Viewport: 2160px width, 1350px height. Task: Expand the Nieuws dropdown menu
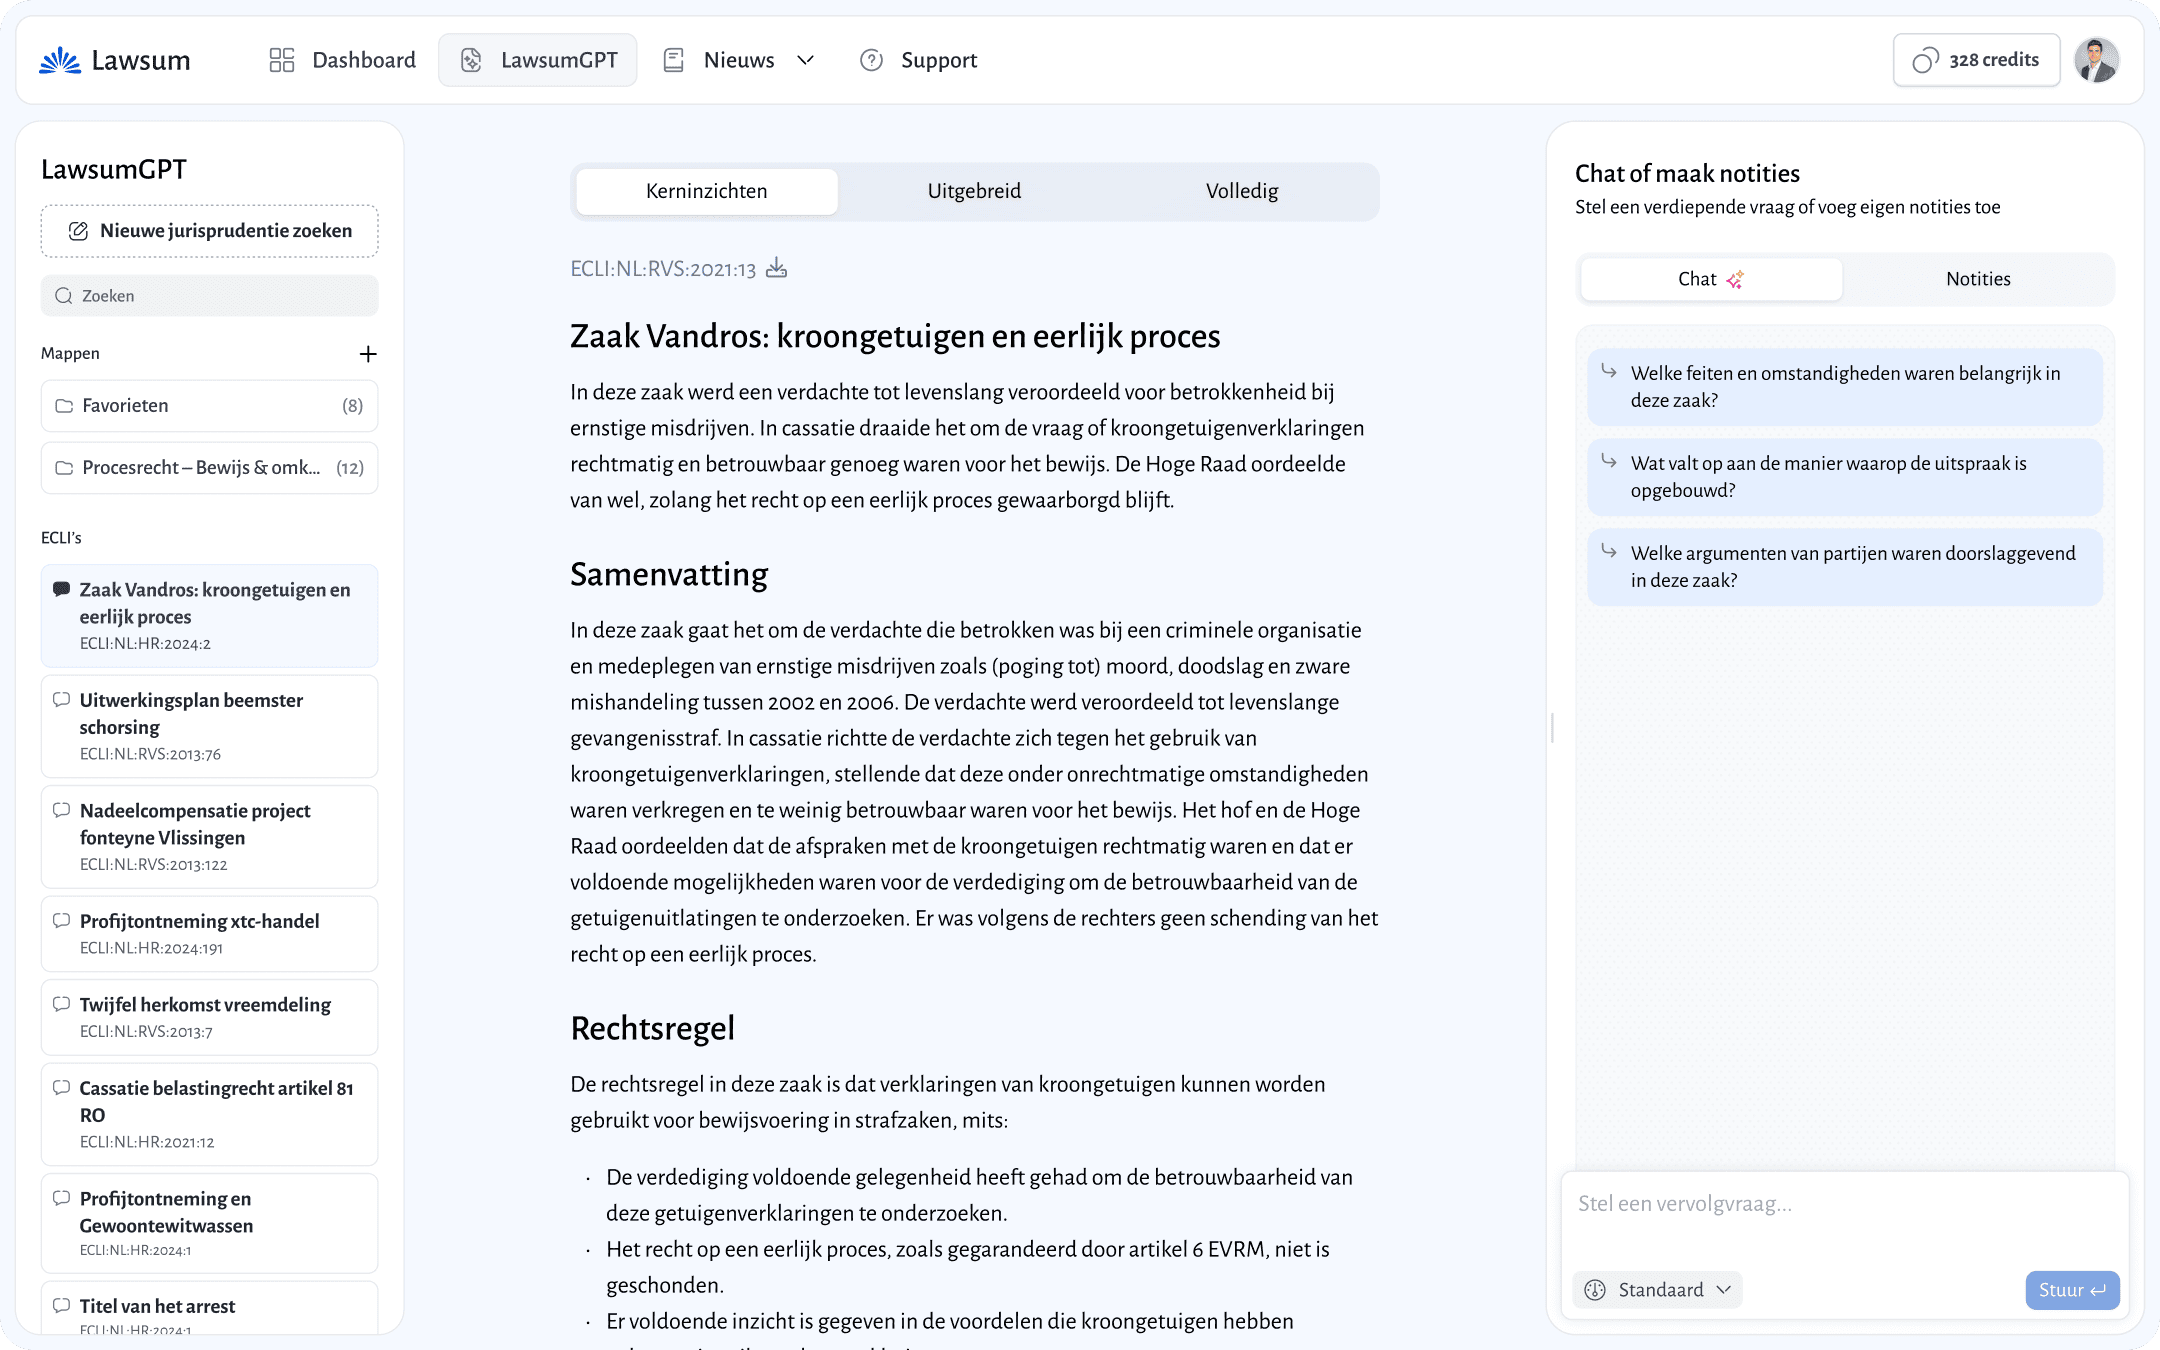point(805,61)
